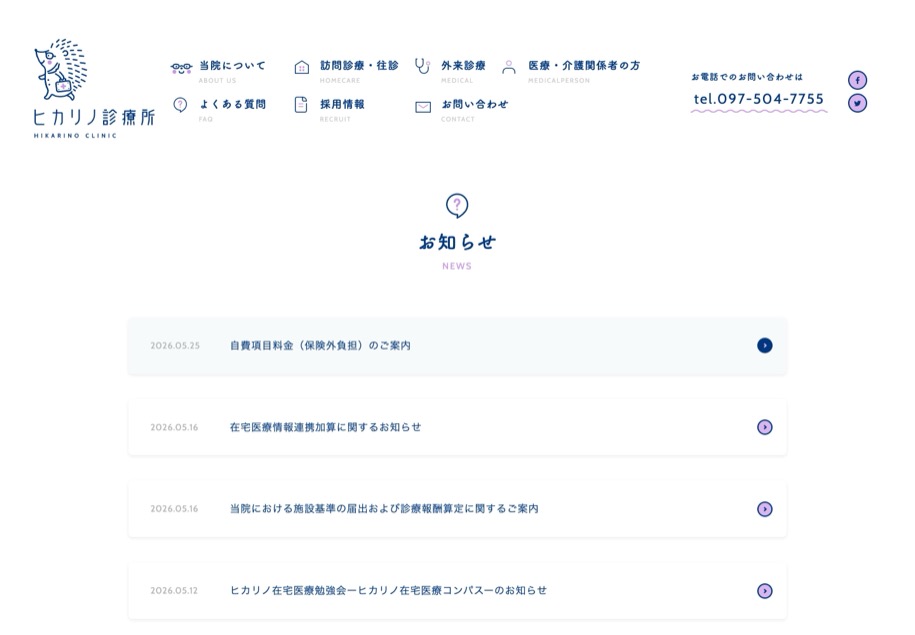Click the HOMECARE caption
The width and height of the screenshot is (915, 635).
340,81
